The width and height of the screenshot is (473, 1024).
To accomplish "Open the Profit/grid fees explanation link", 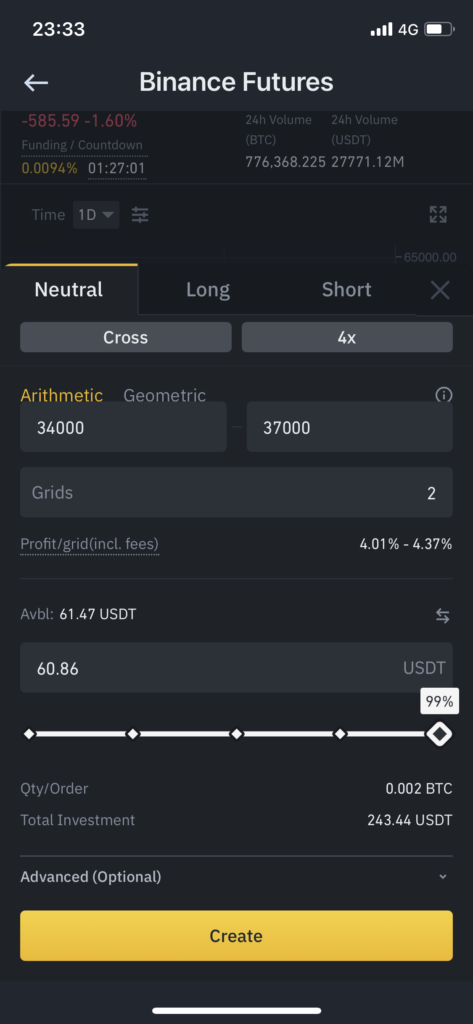I will point(90,543).
